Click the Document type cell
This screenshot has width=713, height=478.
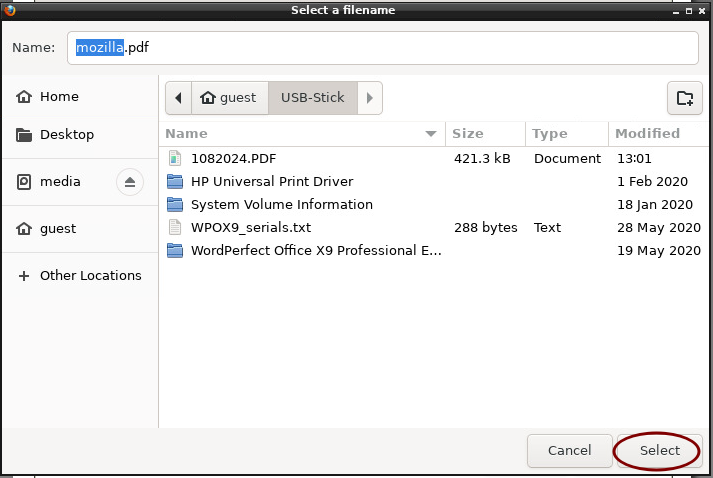[x=567, y=158]
